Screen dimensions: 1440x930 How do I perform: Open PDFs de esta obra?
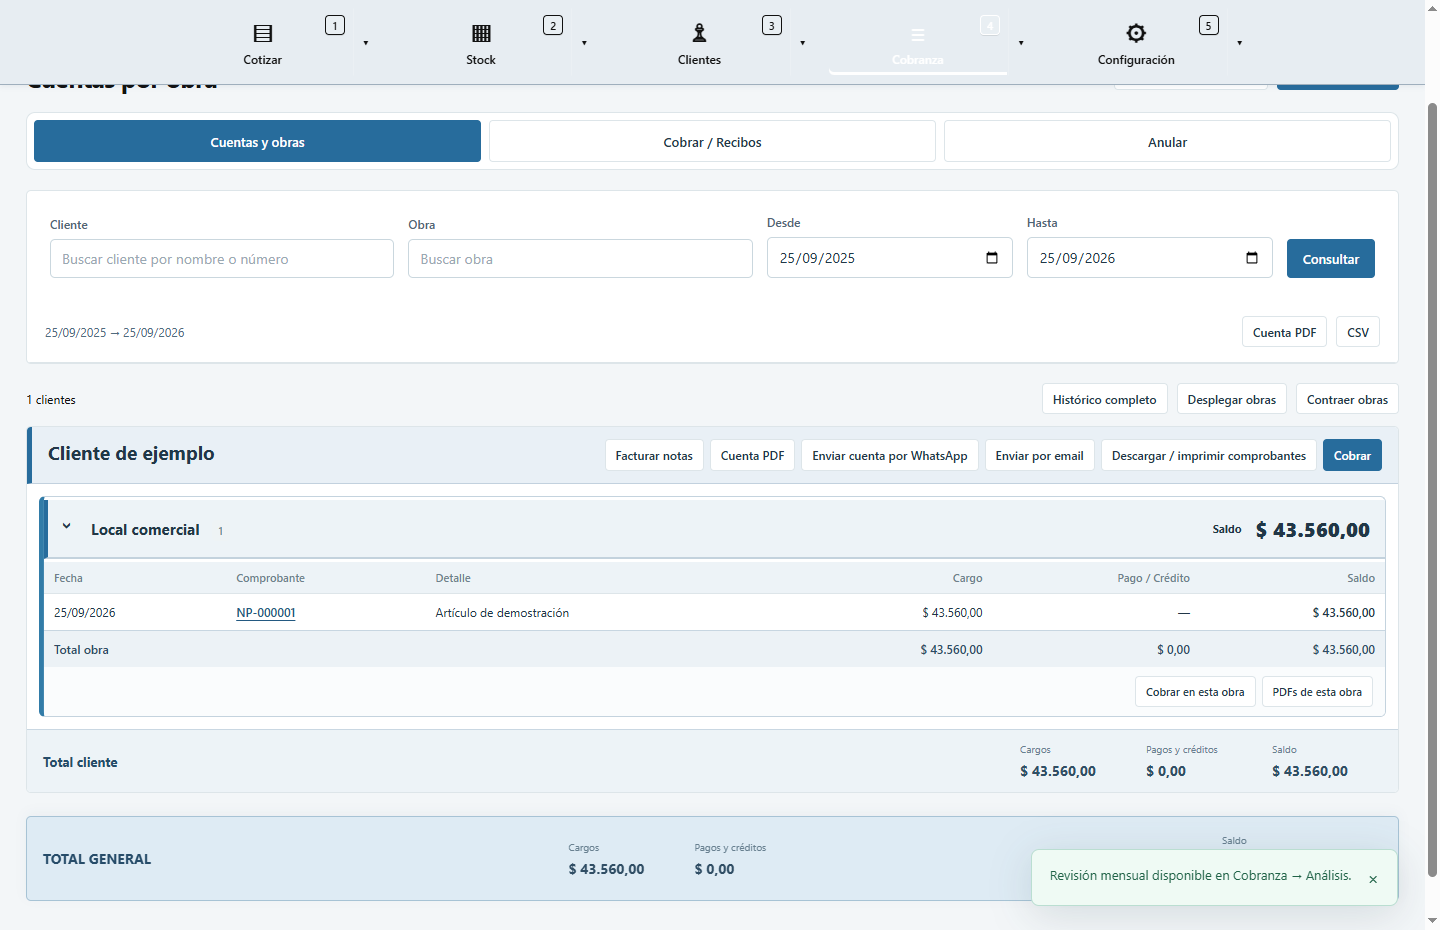(1317, 691)
